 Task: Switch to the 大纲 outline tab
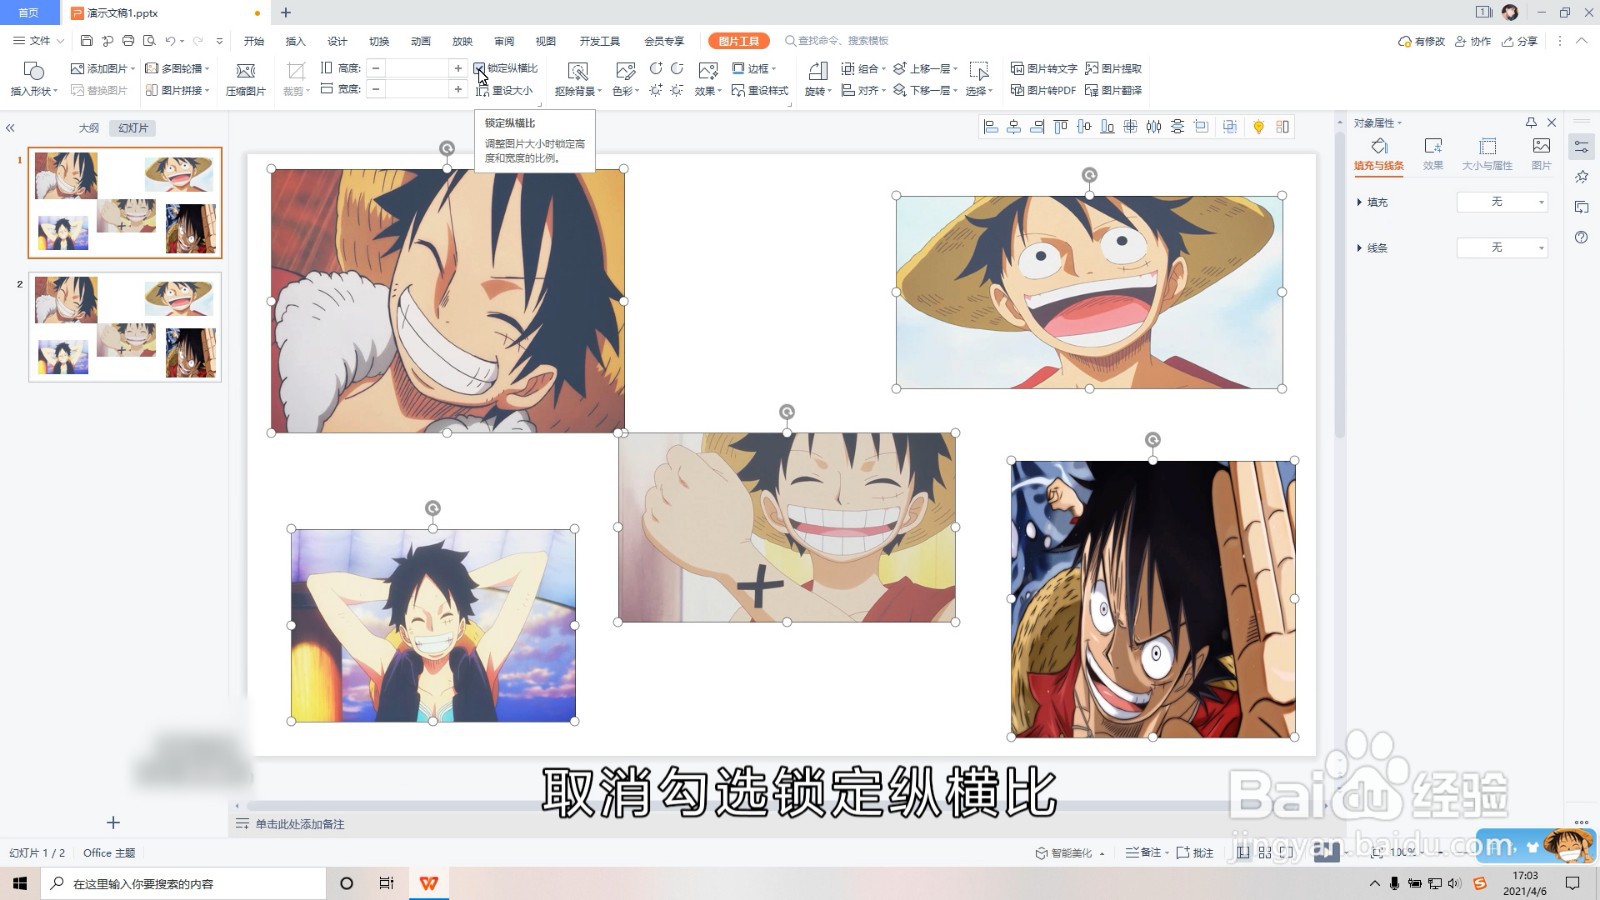click(89, 128)
